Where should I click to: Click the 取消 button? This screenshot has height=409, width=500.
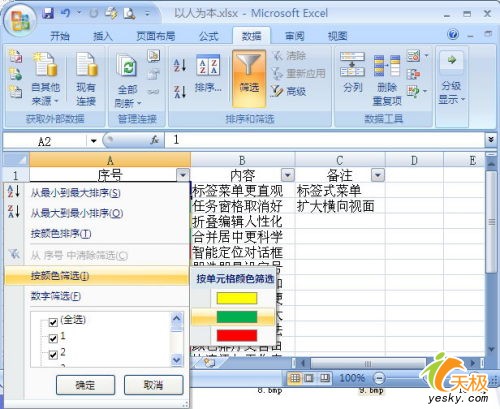(x=153, y=385)
